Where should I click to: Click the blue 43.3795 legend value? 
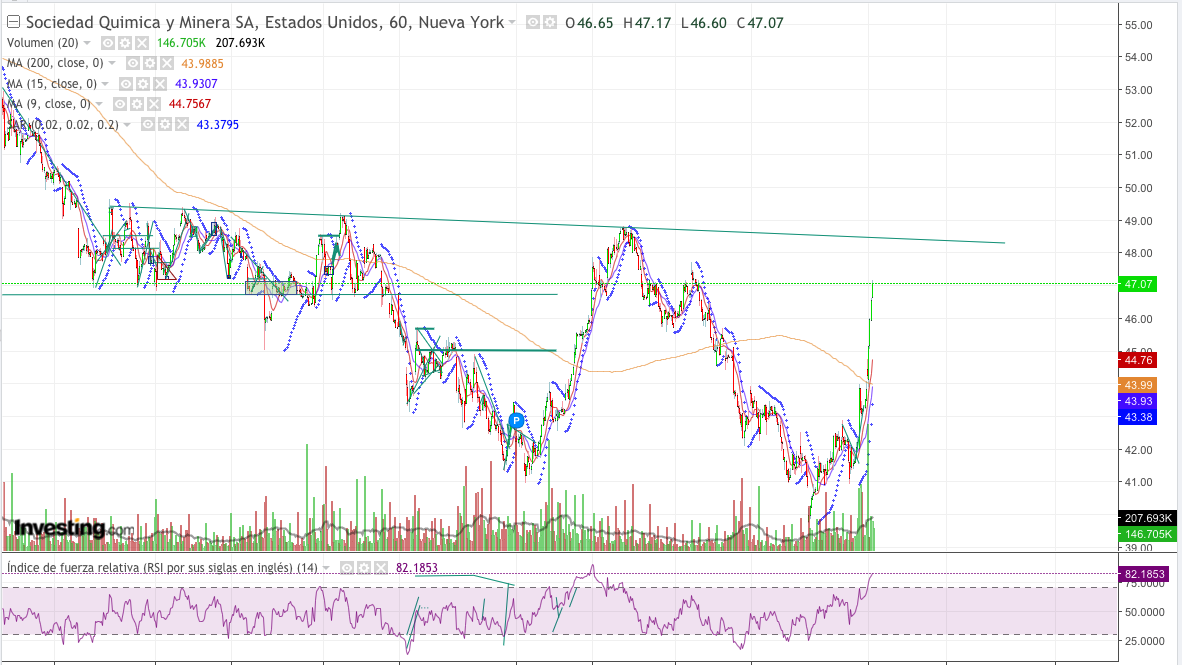(x=217, y=124)
